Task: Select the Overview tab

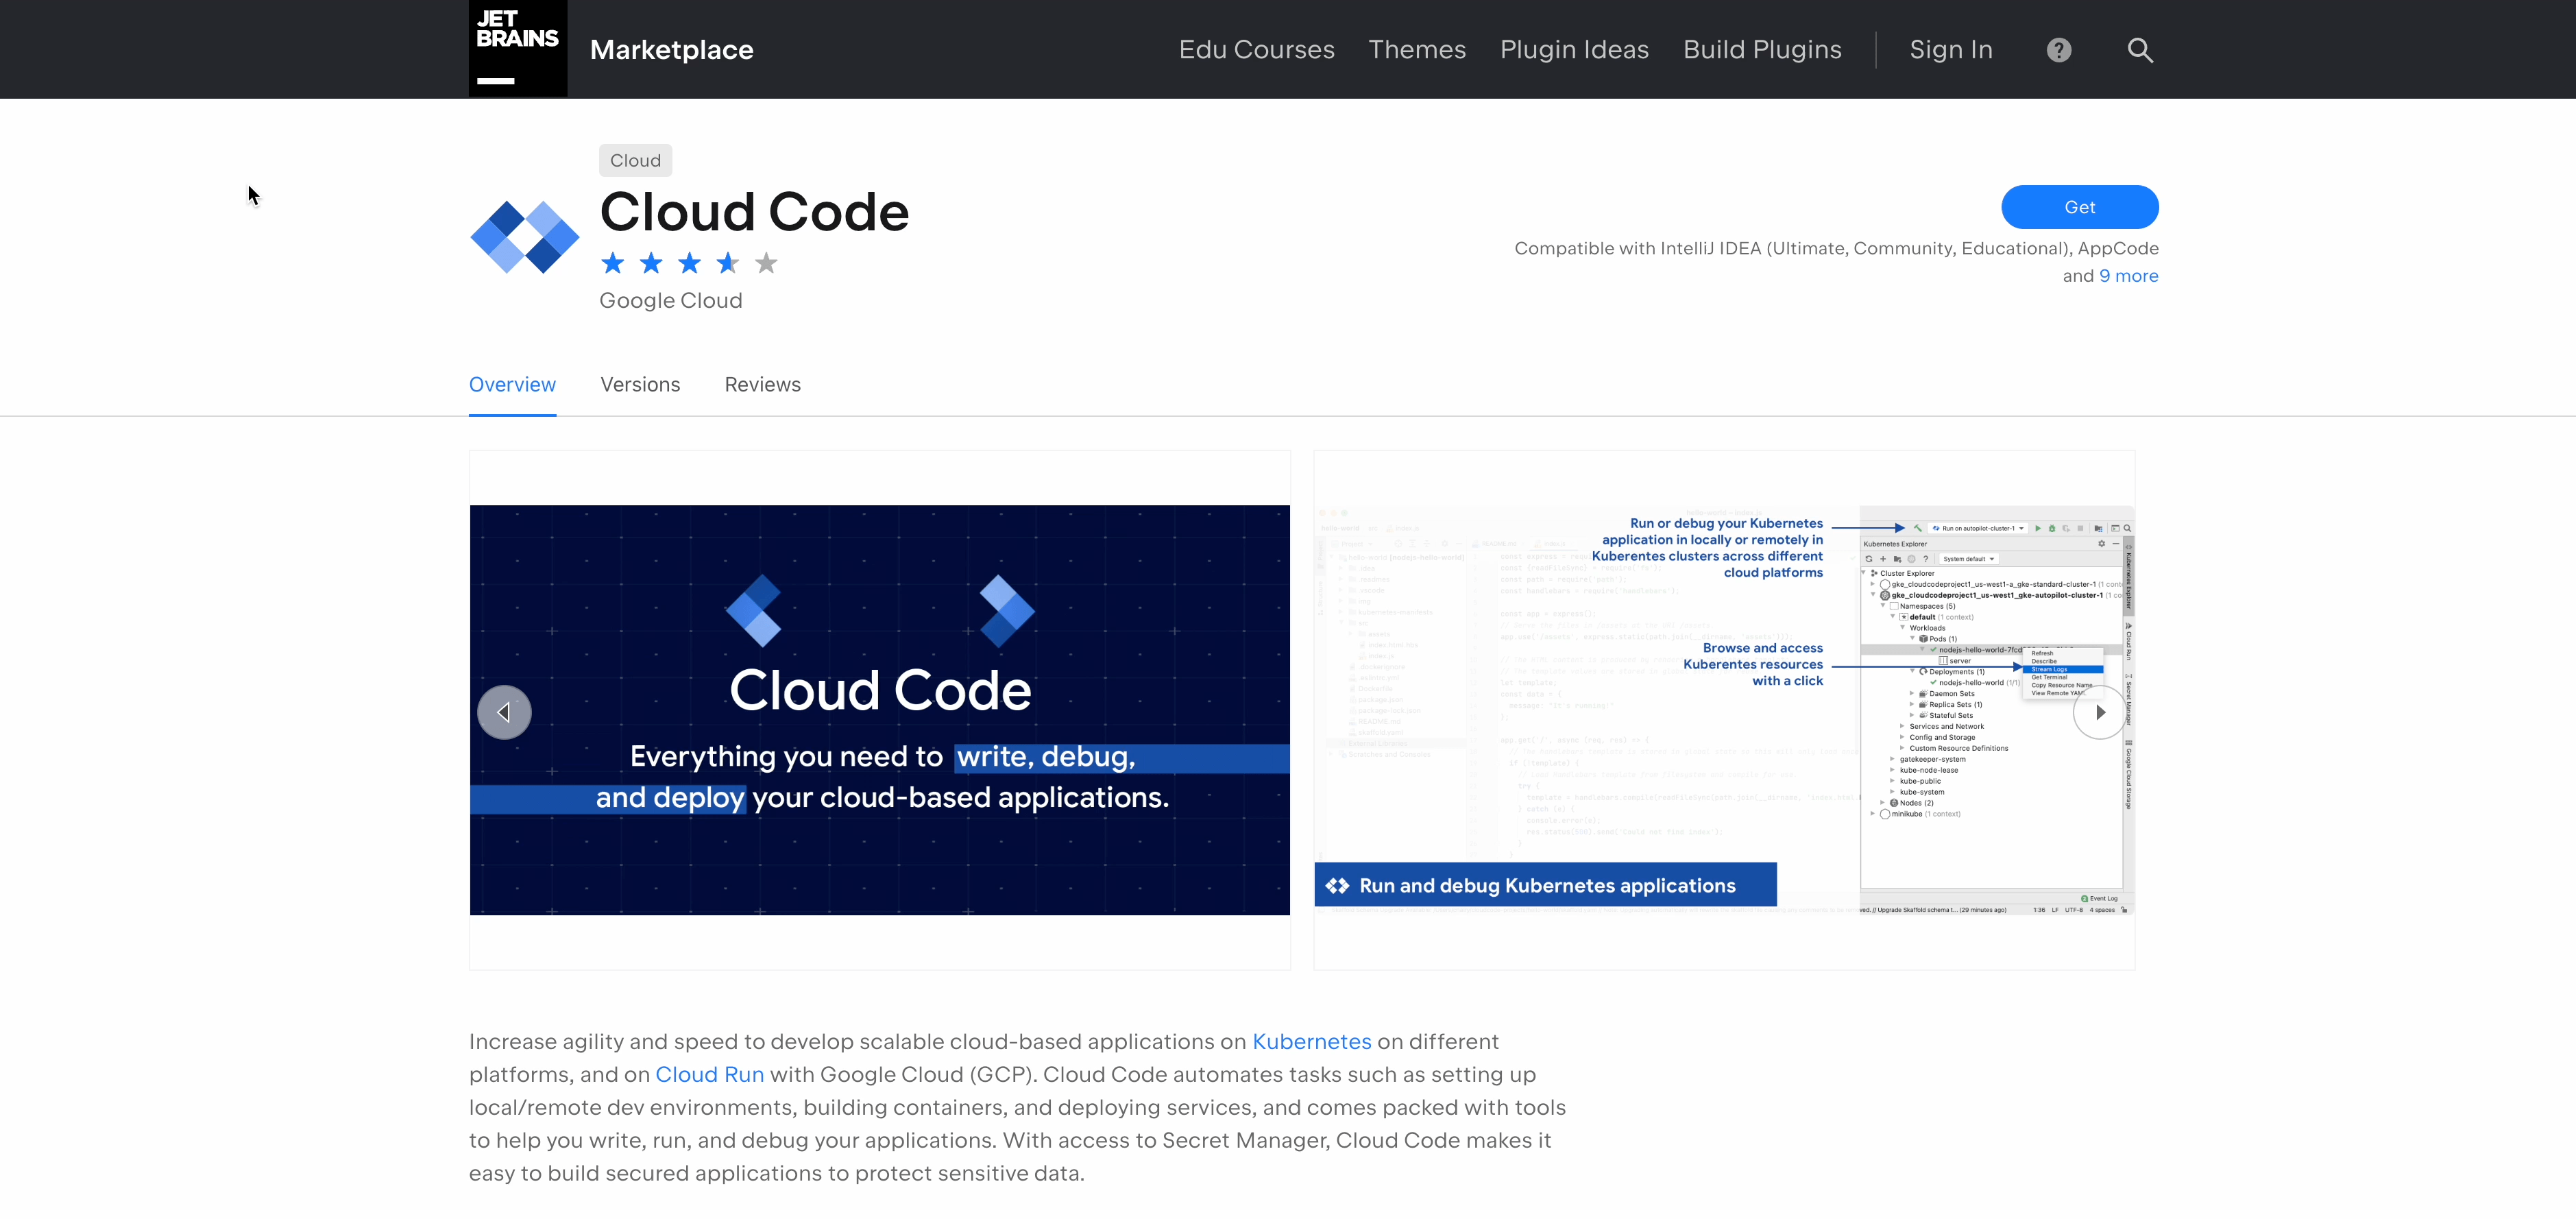Action: [x=512, y=385]
